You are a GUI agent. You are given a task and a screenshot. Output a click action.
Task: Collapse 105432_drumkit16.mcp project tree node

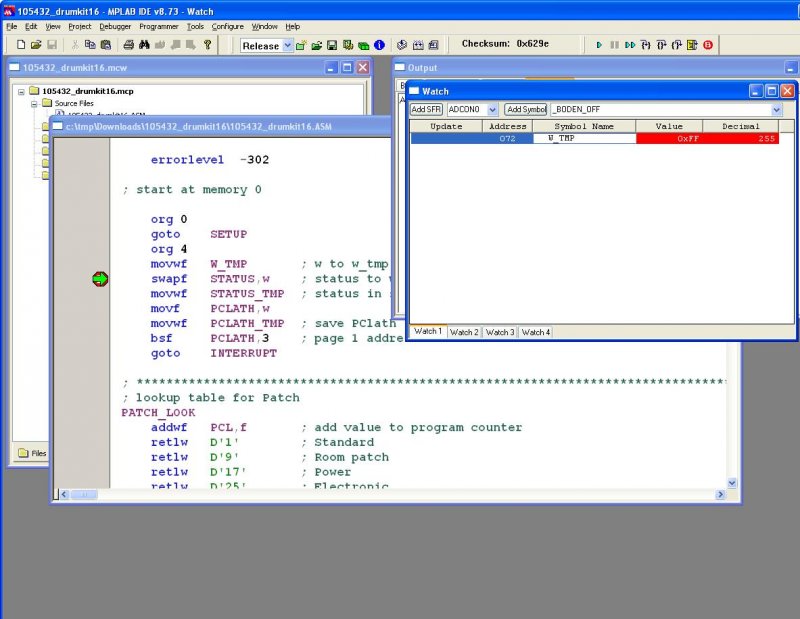21,92
